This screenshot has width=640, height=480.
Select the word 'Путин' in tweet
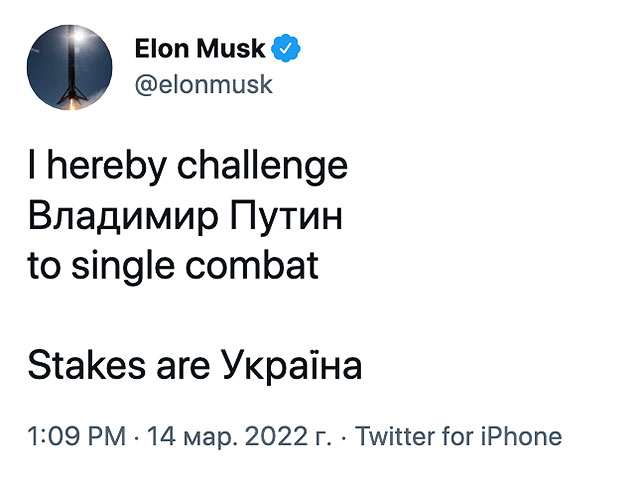click(286, 216)
